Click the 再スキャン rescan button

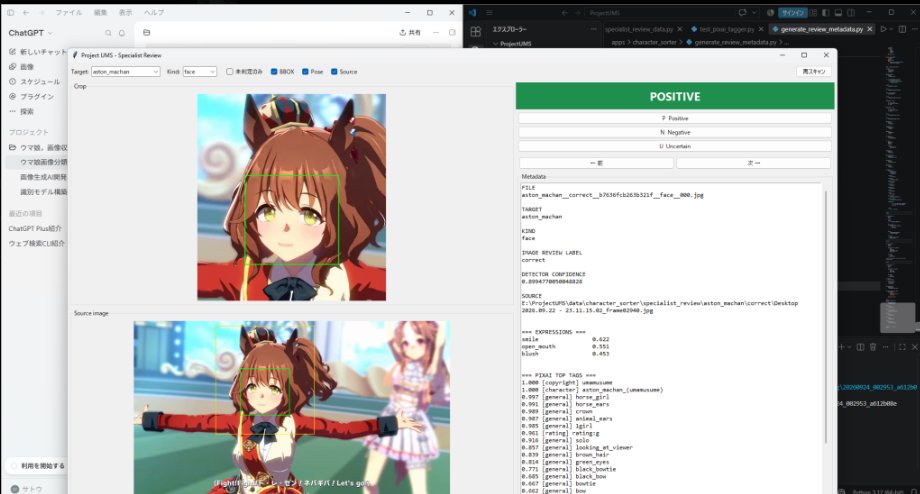(814, 72)
